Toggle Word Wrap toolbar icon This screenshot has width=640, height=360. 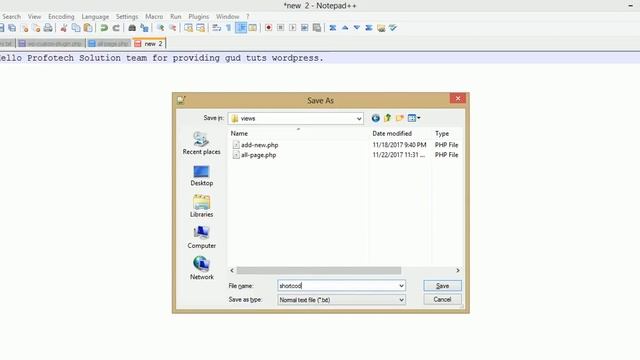click(216, 28)
